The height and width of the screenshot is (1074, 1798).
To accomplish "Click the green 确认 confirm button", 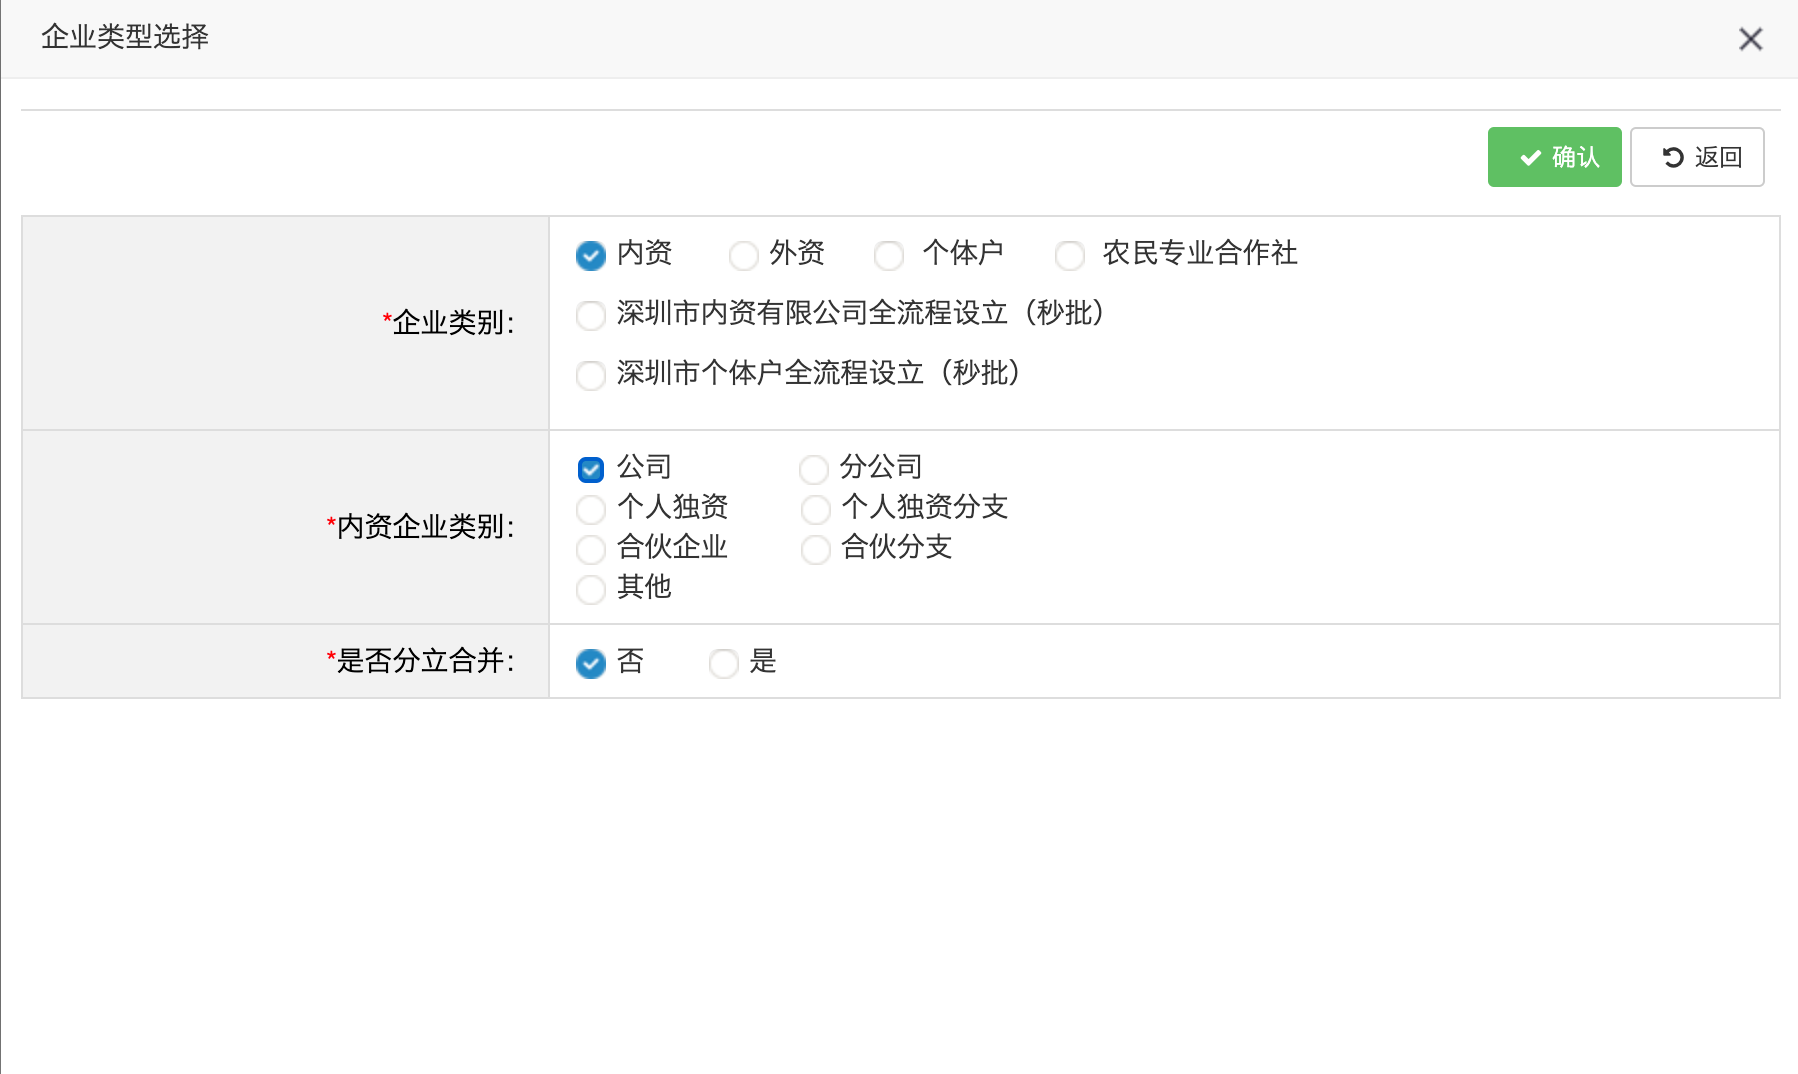I will point(1554,157).
